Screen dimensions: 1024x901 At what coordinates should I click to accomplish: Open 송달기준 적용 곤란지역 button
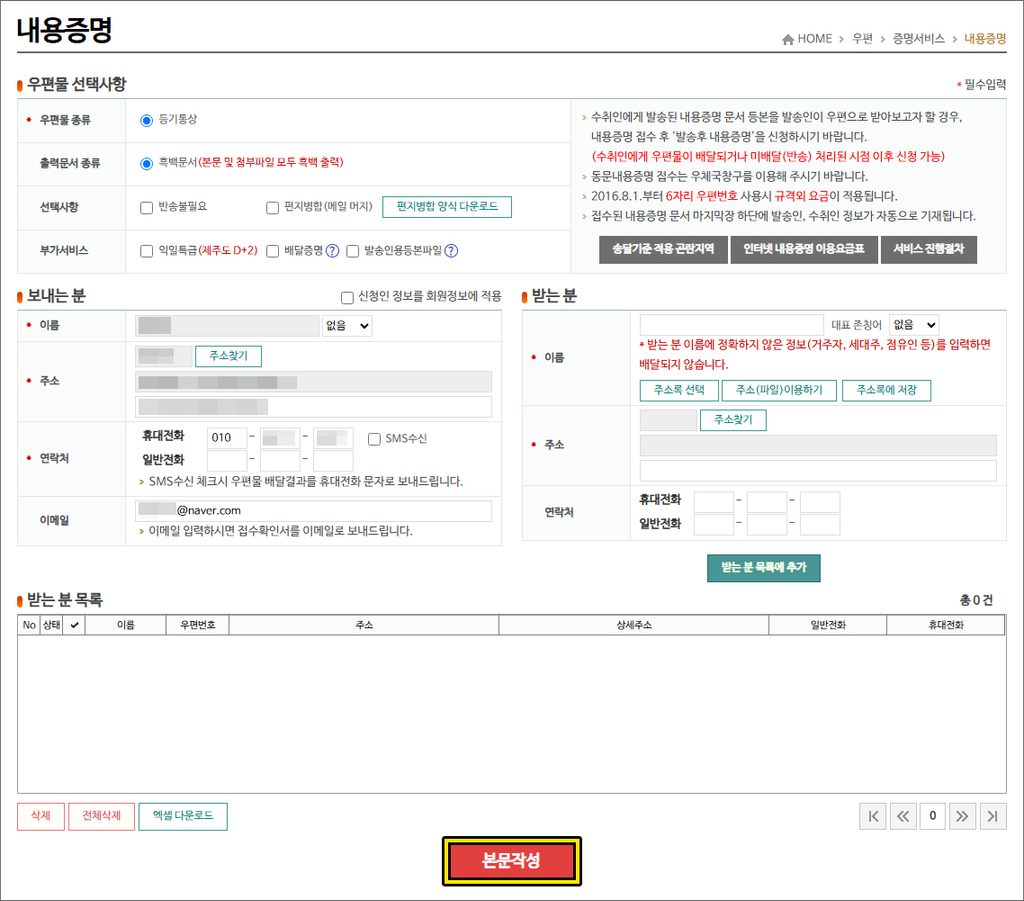click(663, 249)
